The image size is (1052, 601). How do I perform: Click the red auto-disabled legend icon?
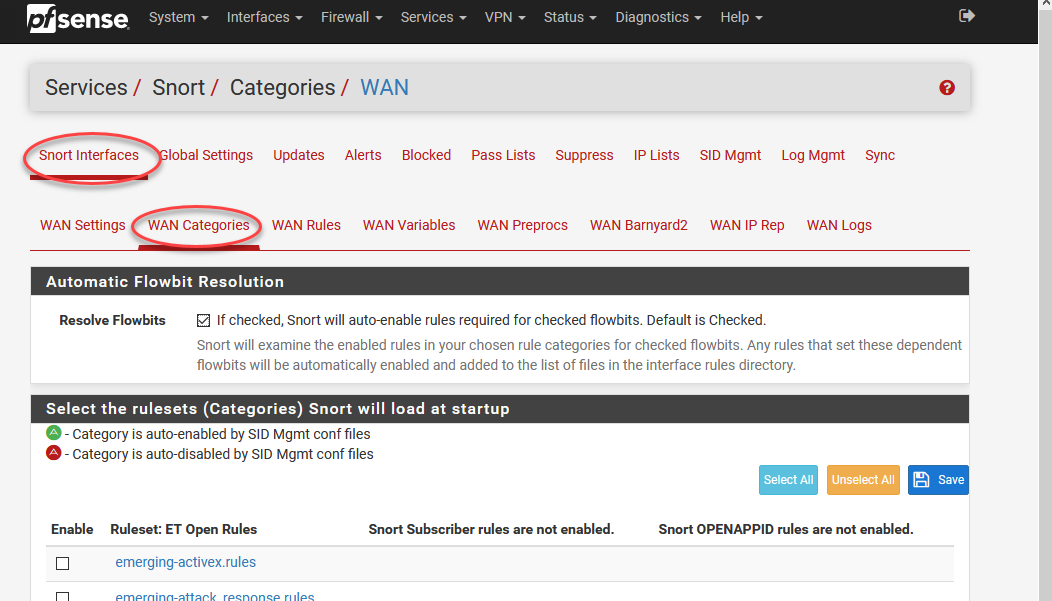point(54,453)
